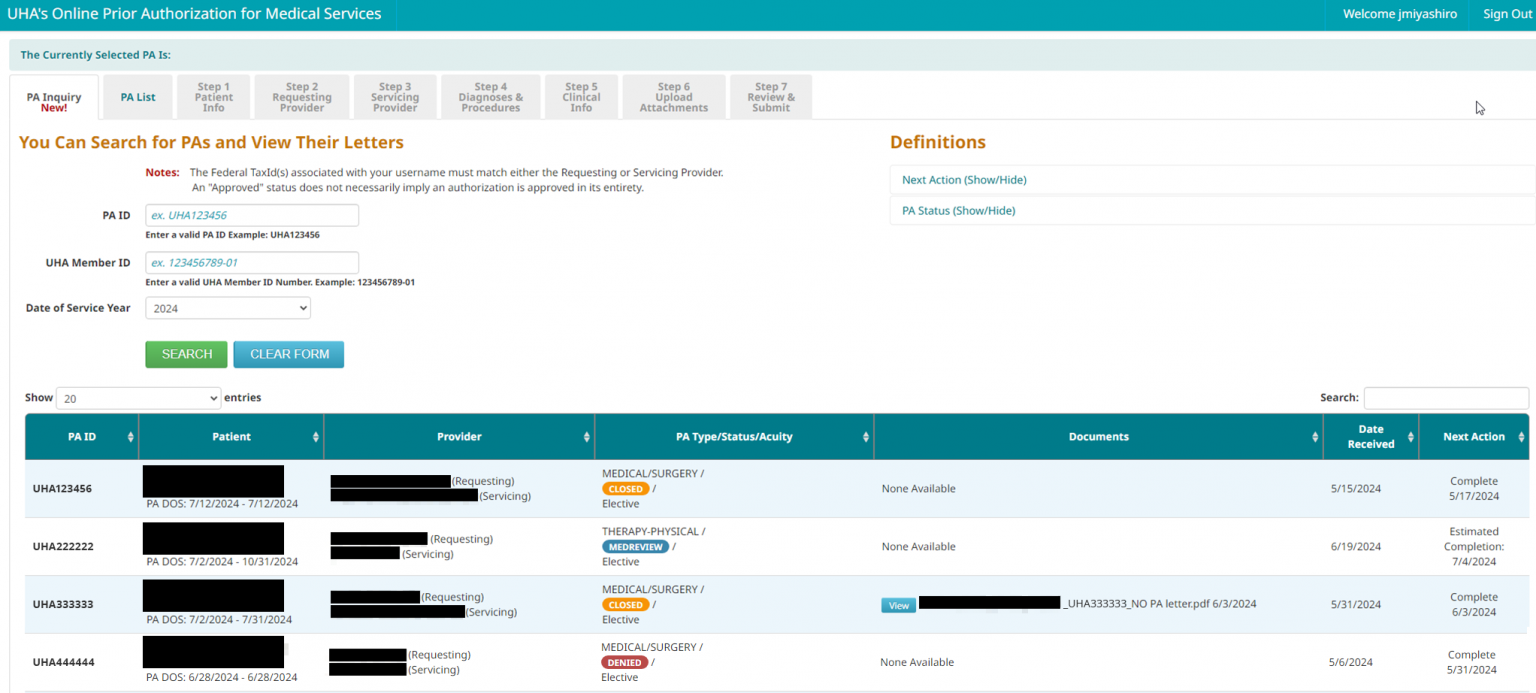Sort table by Documents column arrows

click(1314, 437)
